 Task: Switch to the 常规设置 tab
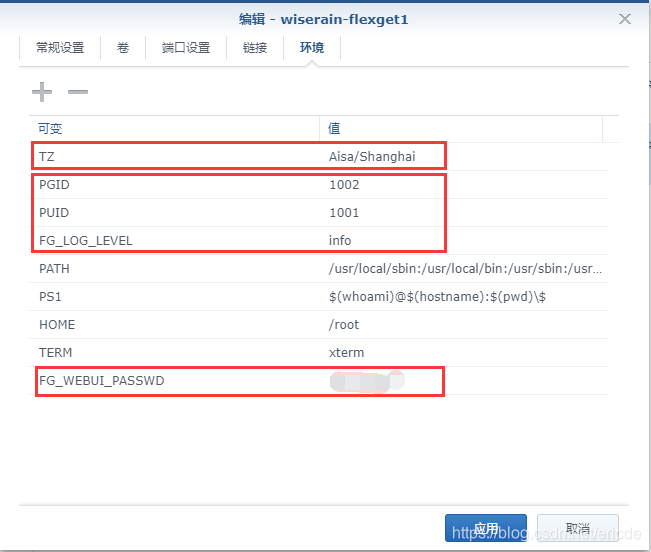click(x=60, y=48)
